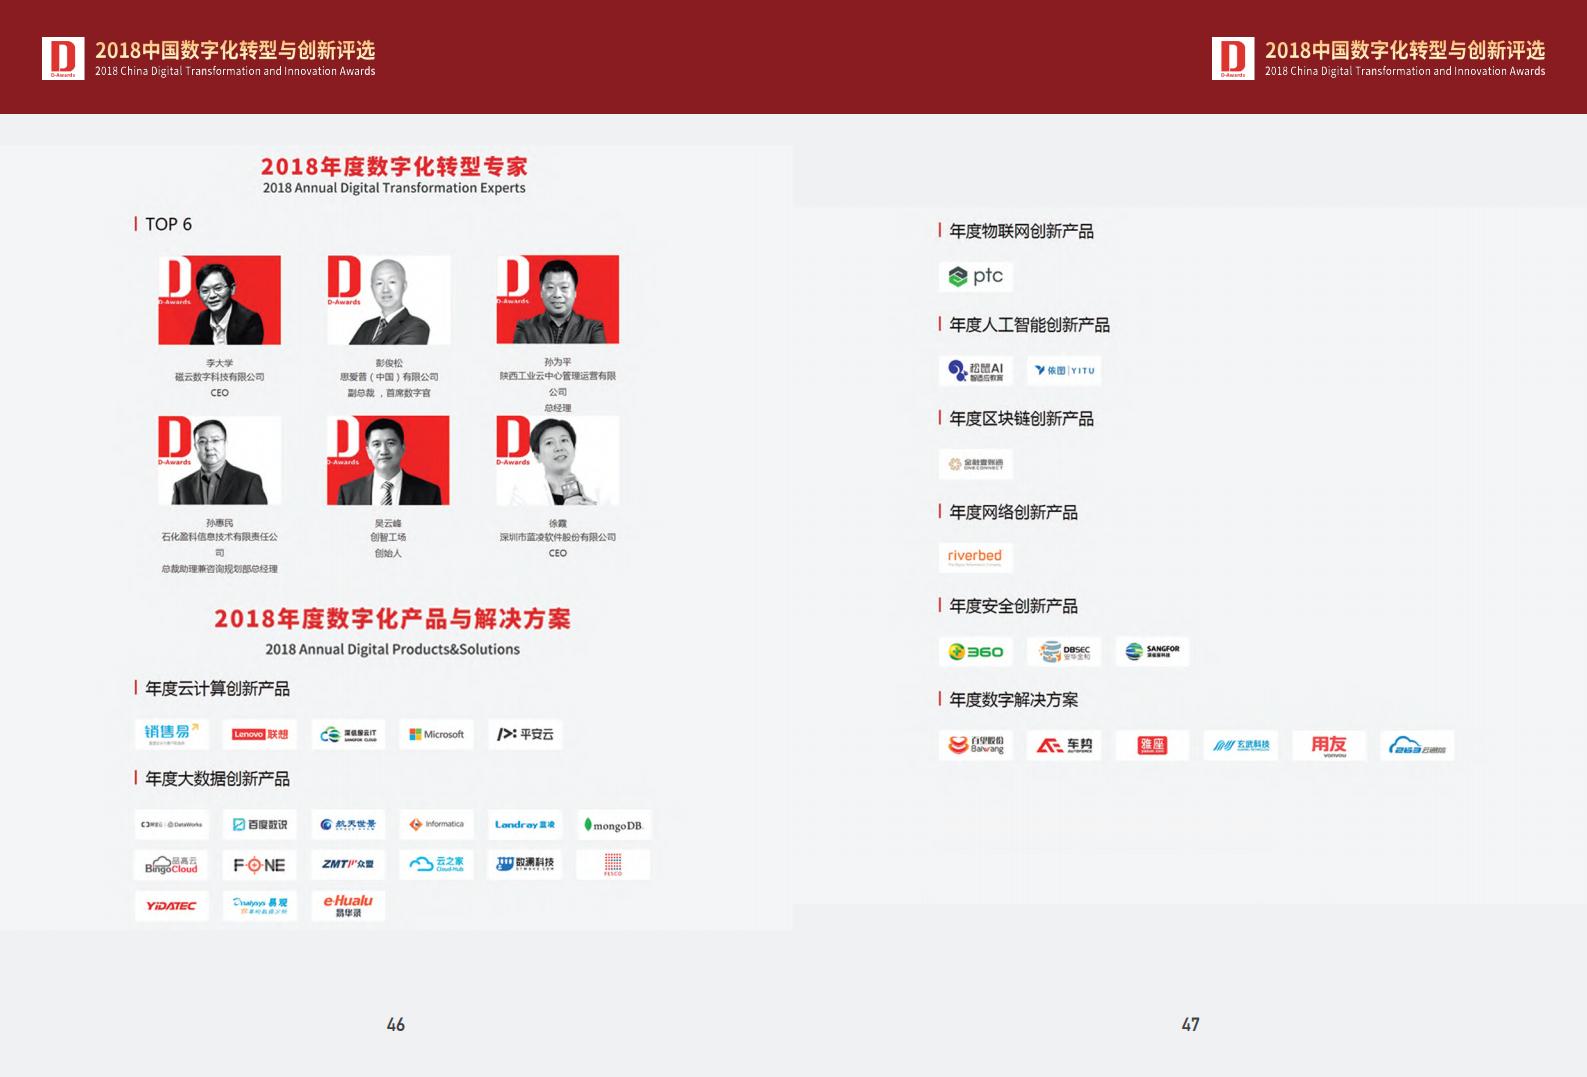This screenshot has height=1077, width=1587.
Task: Click the mongoDB logo
Action: 613,825
